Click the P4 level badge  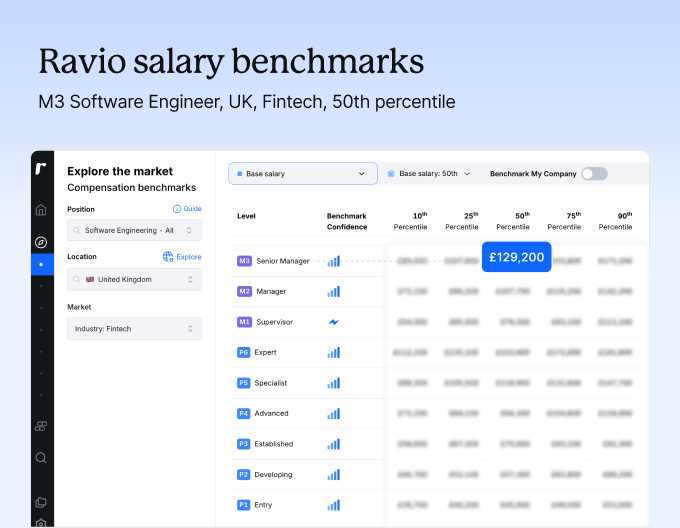click(244, 414)
